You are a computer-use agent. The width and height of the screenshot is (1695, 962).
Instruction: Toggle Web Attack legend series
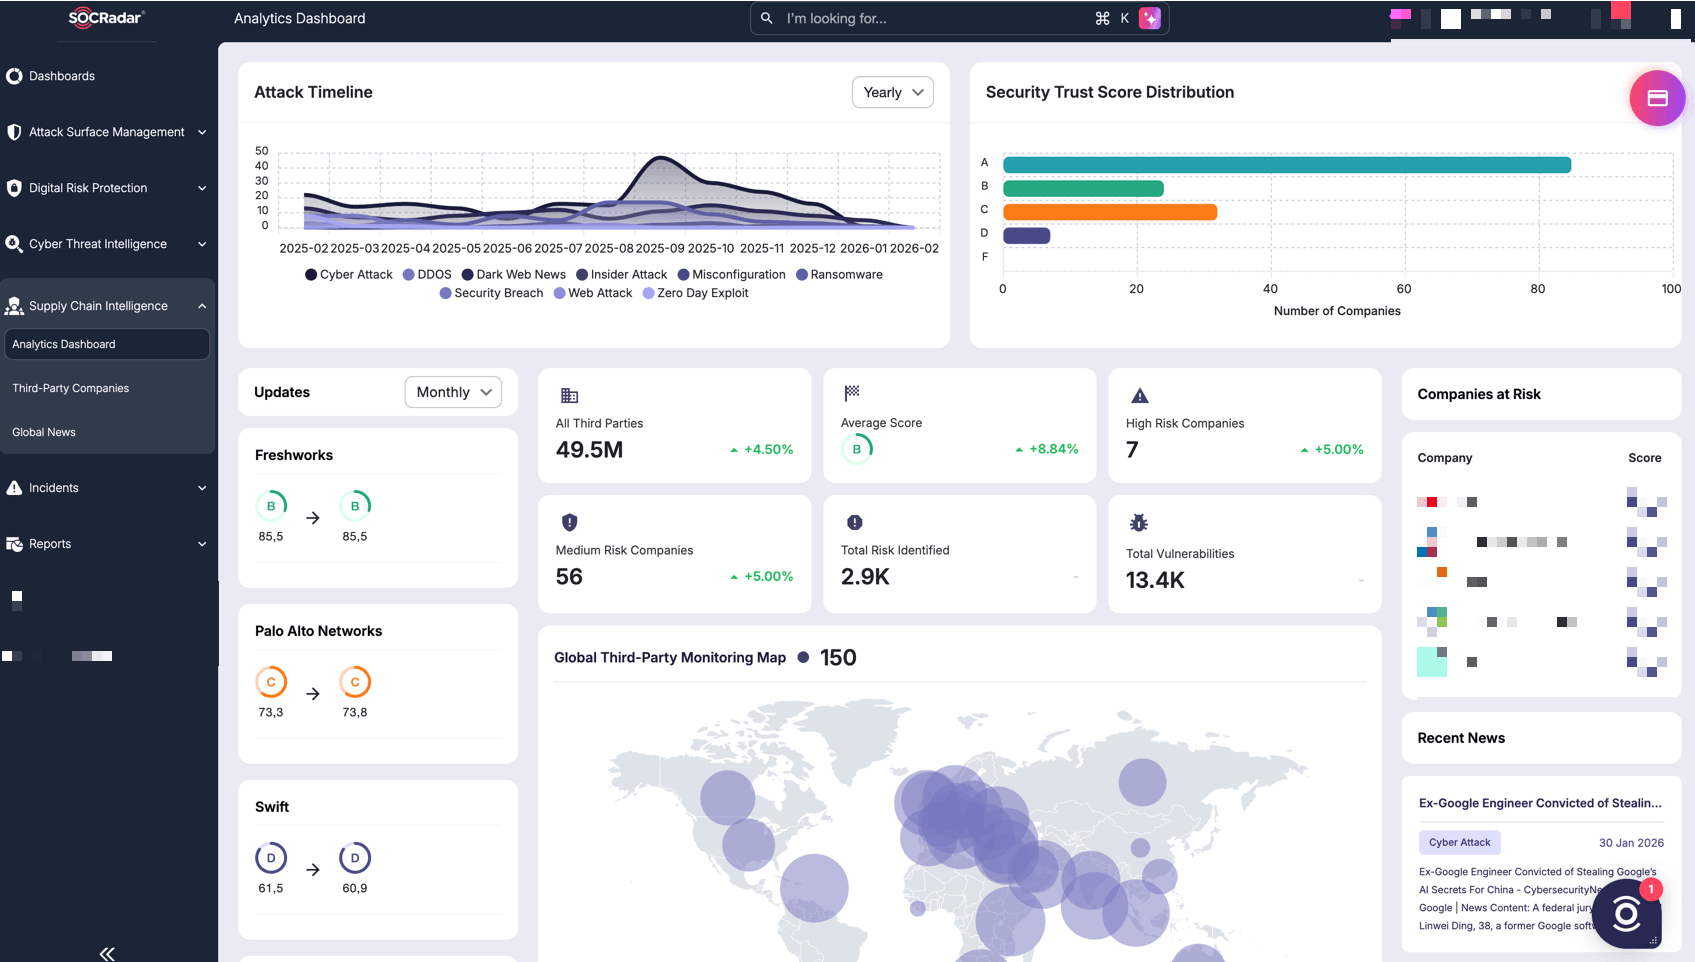[x=593, y=293]
